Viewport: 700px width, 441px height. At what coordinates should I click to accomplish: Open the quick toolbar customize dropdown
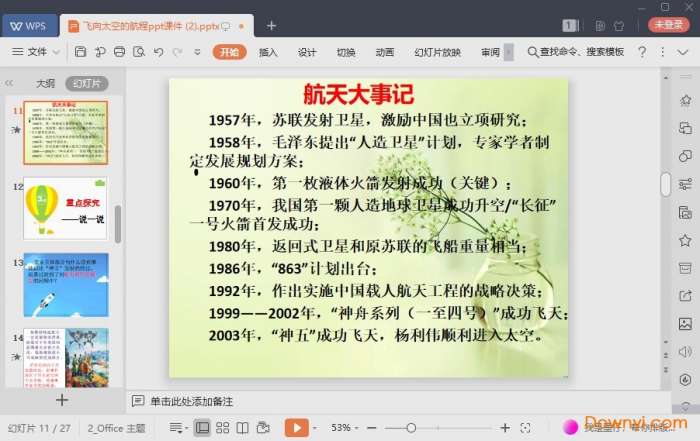(x=197, y=52)
